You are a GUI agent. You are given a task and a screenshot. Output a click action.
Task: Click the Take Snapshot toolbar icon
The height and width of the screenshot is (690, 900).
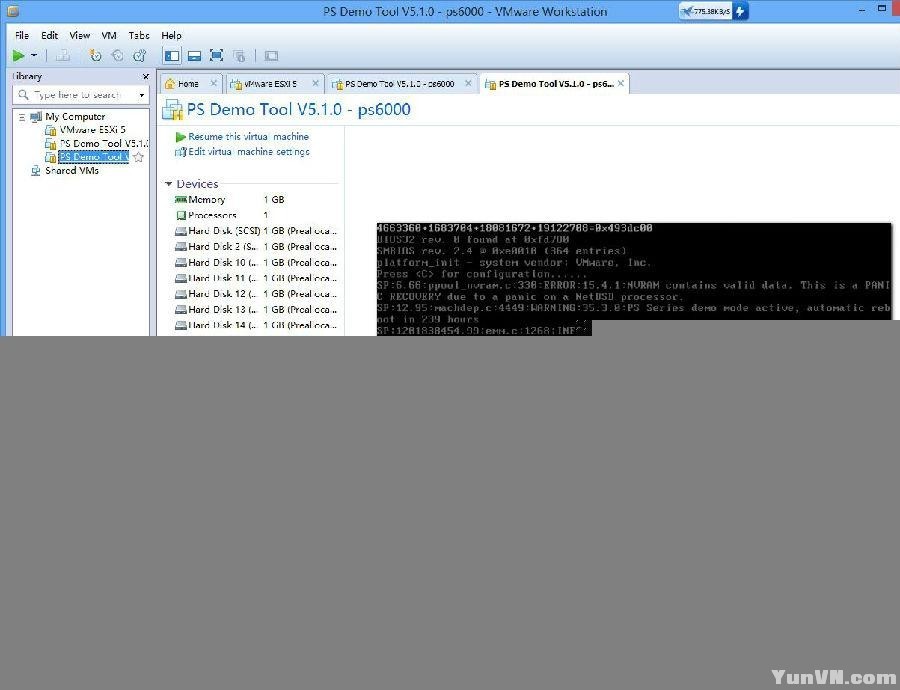click(x=96, y=56)
